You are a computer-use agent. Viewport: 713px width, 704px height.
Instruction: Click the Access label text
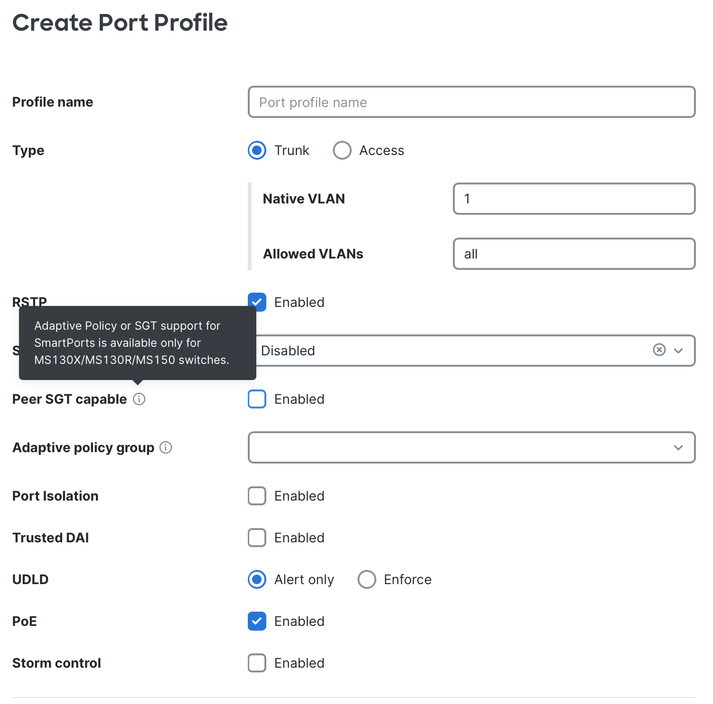pos(382,151)
